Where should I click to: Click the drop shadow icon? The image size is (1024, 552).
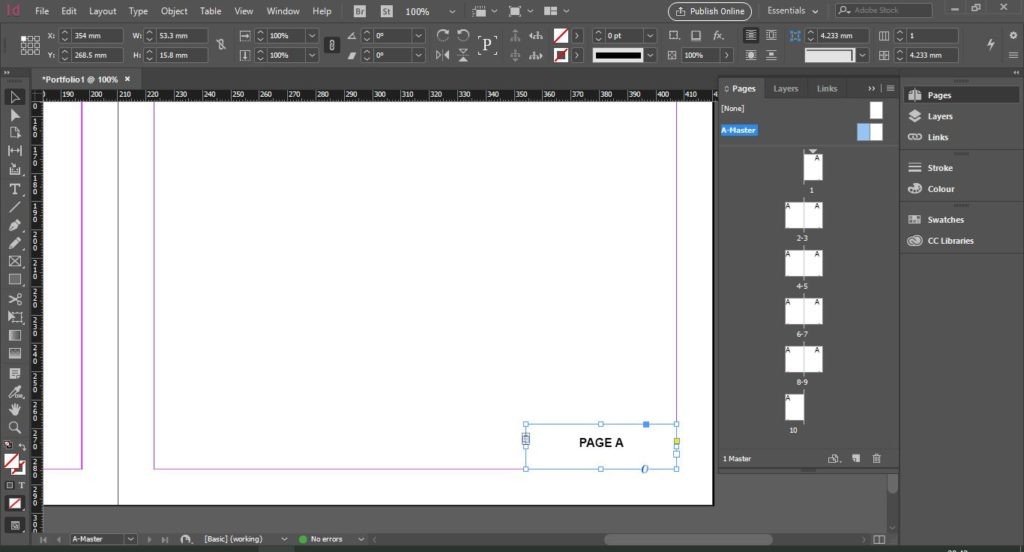coord(696,35)
